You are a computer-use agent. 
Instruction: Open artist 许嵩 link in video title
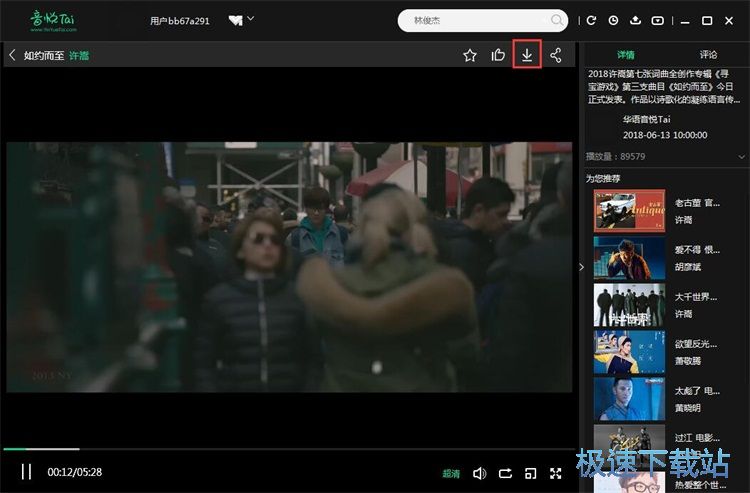coord(79,55)
